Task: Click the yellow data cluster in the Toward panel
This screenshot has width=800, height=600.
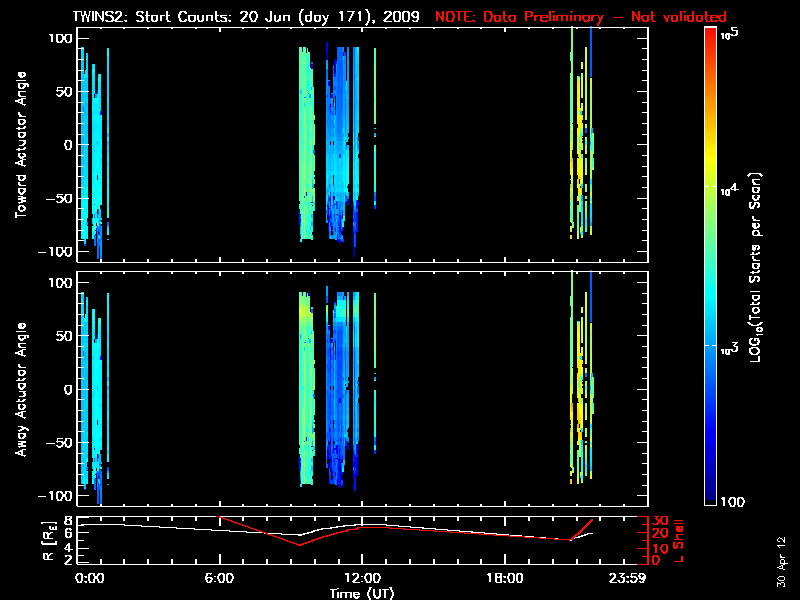Action: tap(578, 160)
